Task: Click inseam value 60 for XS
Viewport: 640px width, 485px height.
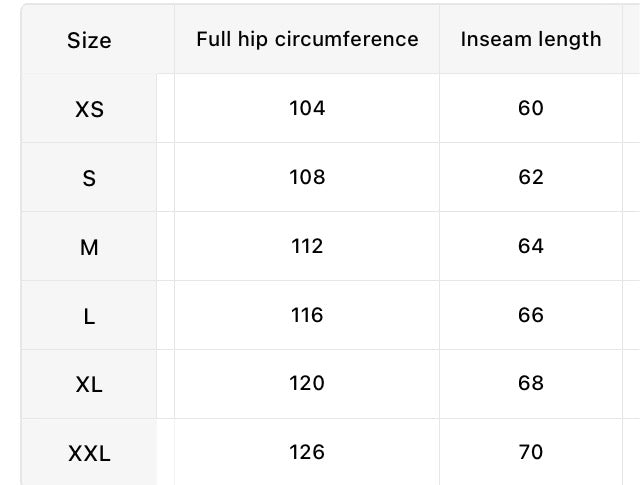Action: pyautogui.click(x=531, y=108)
